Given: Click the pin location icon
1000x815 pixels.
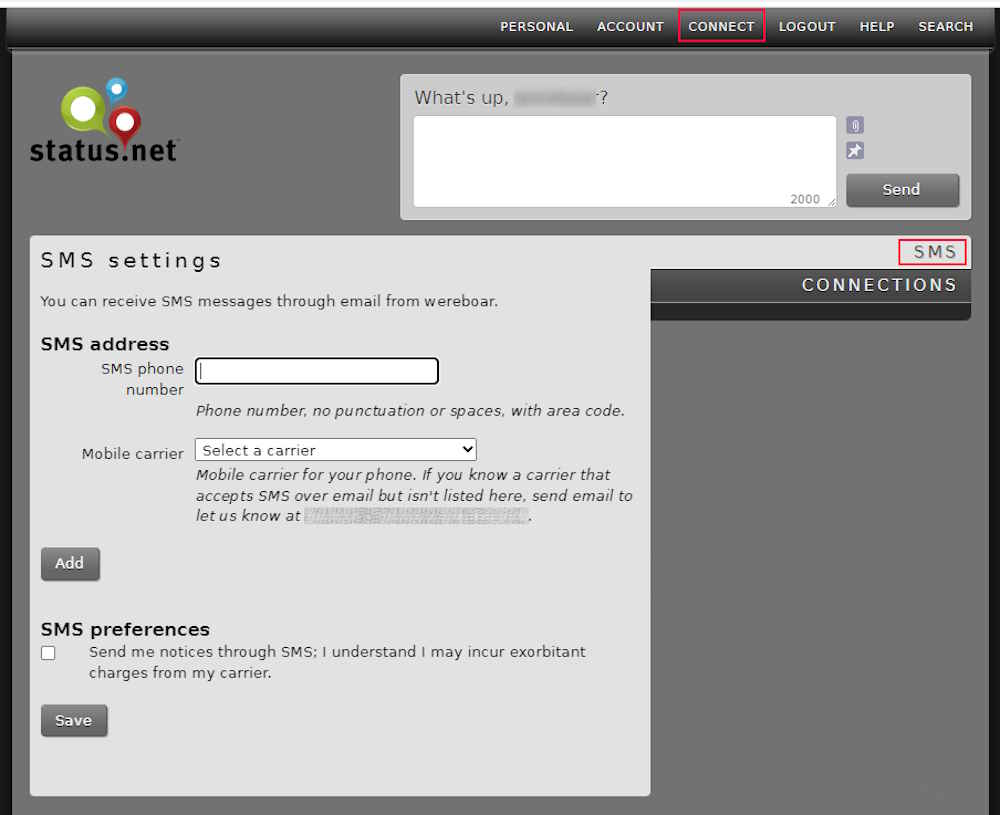Looking at the screenshot, I should (x=855, y=151).
